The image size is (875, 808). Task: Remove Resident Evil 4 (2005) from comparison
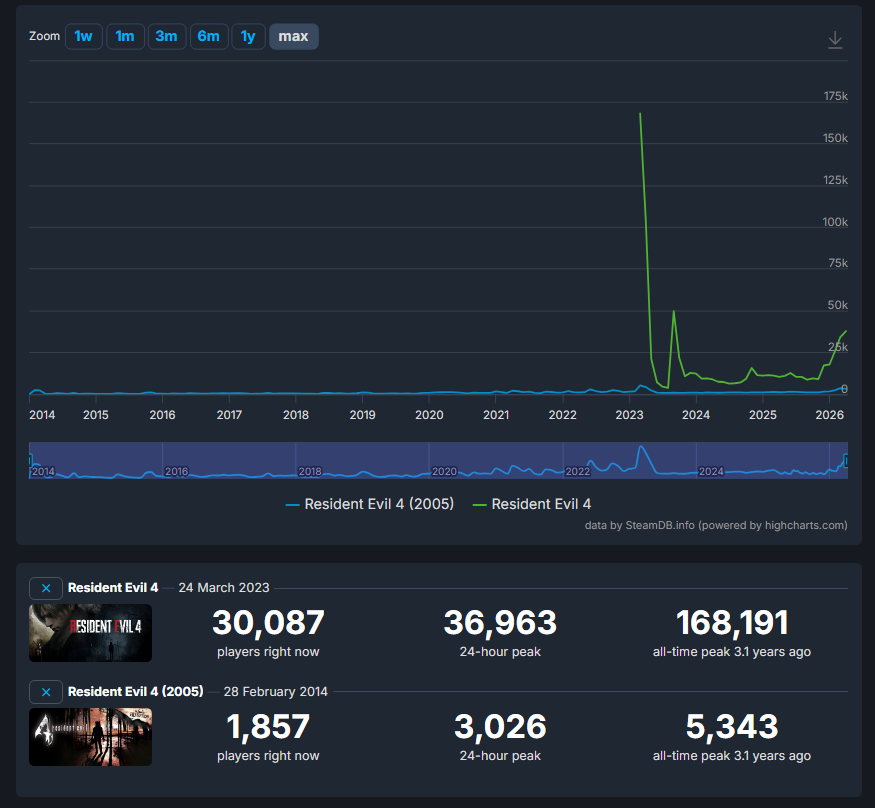(46, 692)
